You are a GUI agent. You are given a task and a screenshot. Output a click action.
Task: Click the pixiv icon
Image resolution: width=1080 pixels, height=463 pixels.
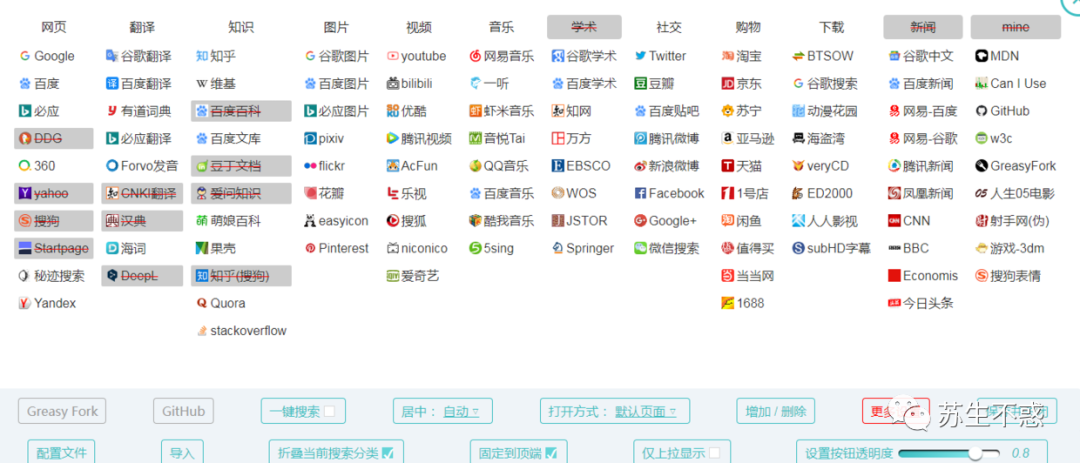coord(310,138)
